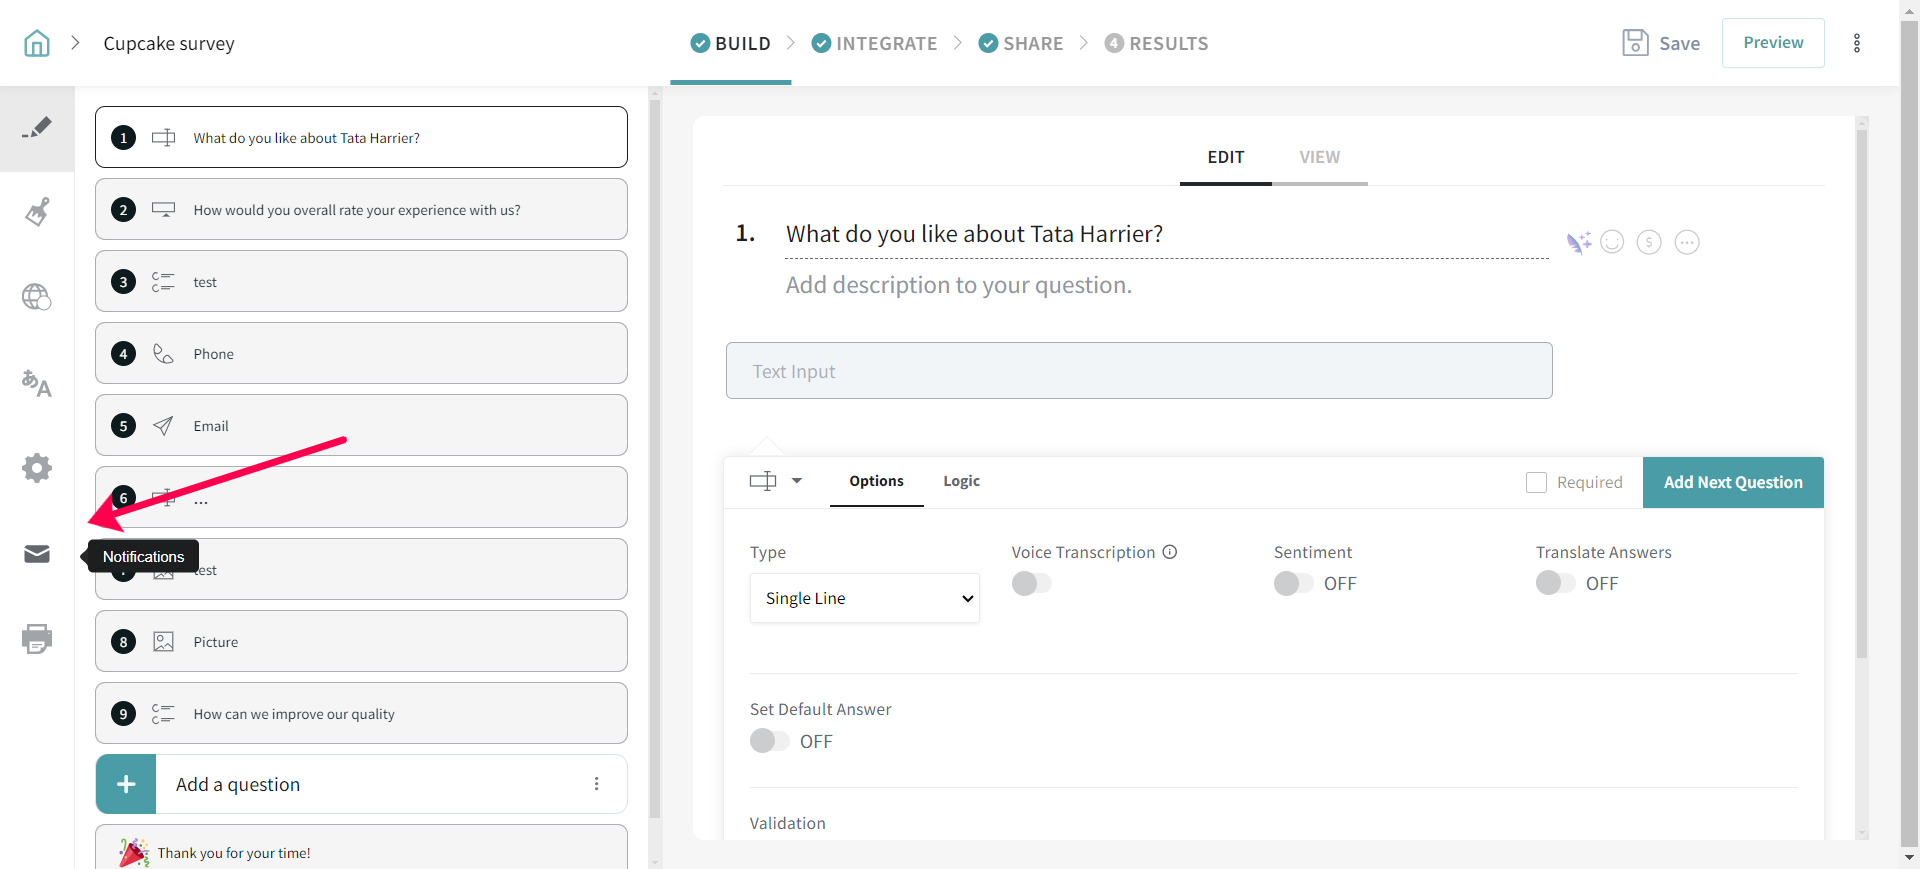Enable the Sentiment toggle
The image size is (1920, 869).
(1292, 583)
